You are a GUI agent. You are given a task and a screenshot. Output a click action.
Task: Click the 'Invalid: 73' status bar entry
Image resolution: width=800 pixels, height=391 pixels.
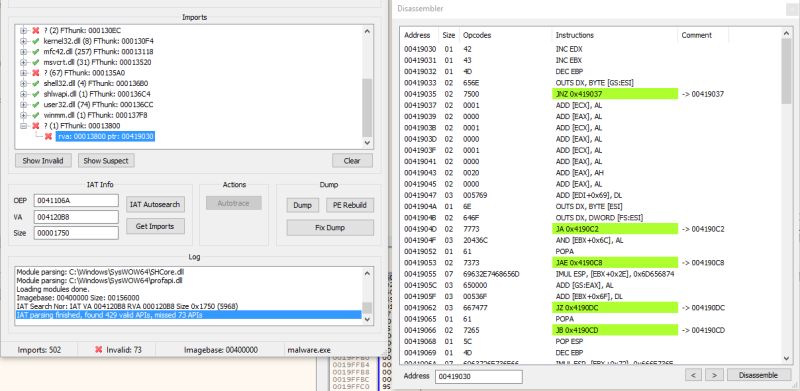pos(118,350)
